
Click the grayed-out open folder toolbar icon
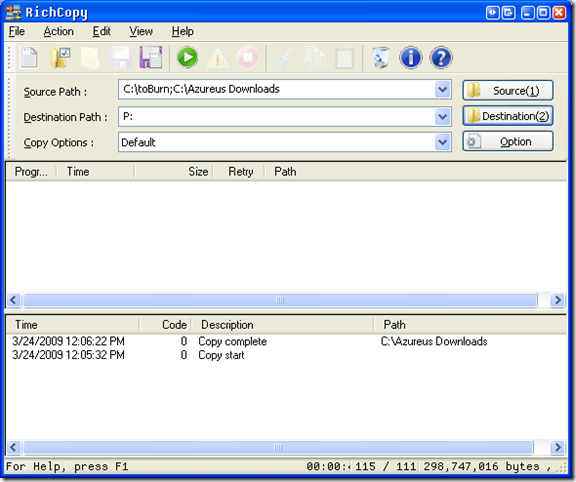pyautogui.click(x=90, y=57)
